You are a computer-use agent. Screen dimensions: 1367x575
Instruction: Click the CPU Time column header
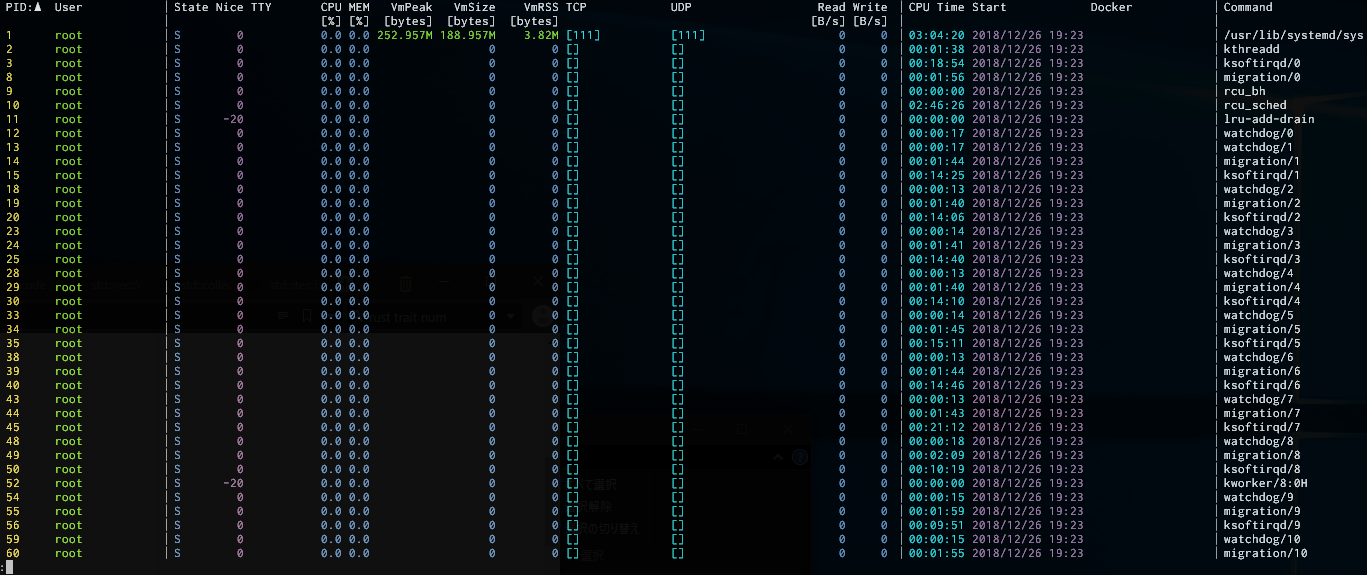click(936, 8)
